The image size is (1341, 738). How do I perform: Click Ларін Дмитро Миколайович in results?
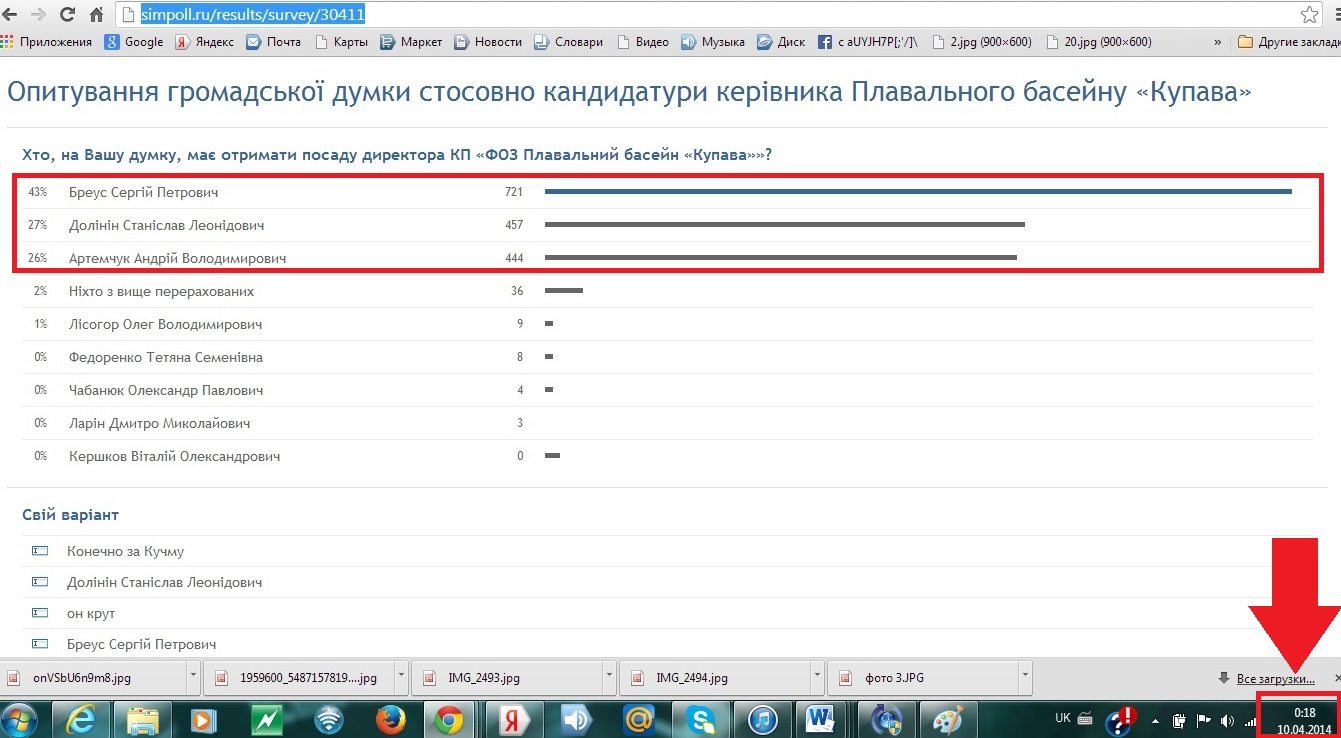(159, 423)
